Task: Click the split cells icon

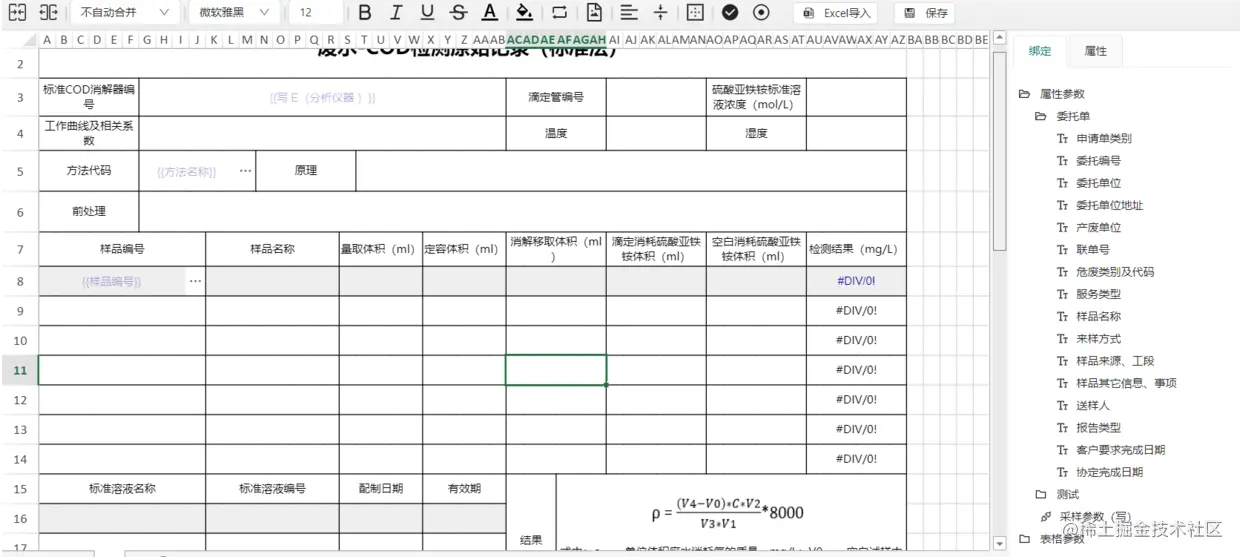Action: (x=49, y=13)
